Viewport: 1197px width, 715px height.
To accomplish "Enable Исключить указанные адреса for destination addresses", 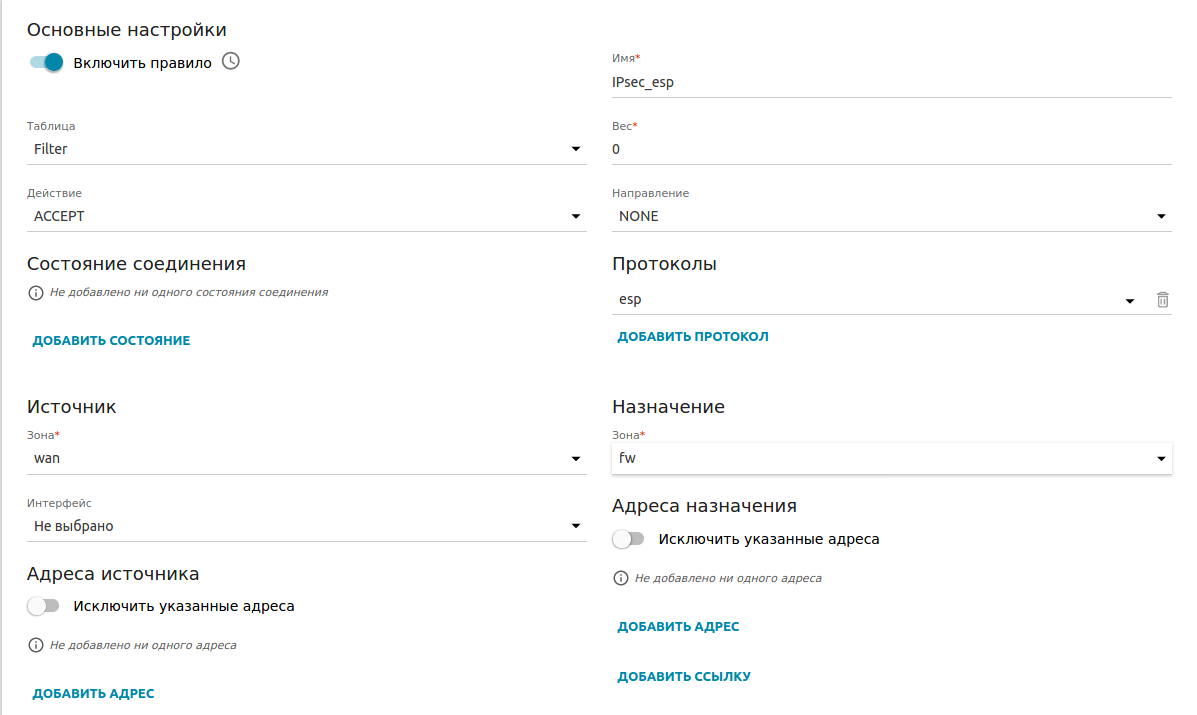I will 629,539.
